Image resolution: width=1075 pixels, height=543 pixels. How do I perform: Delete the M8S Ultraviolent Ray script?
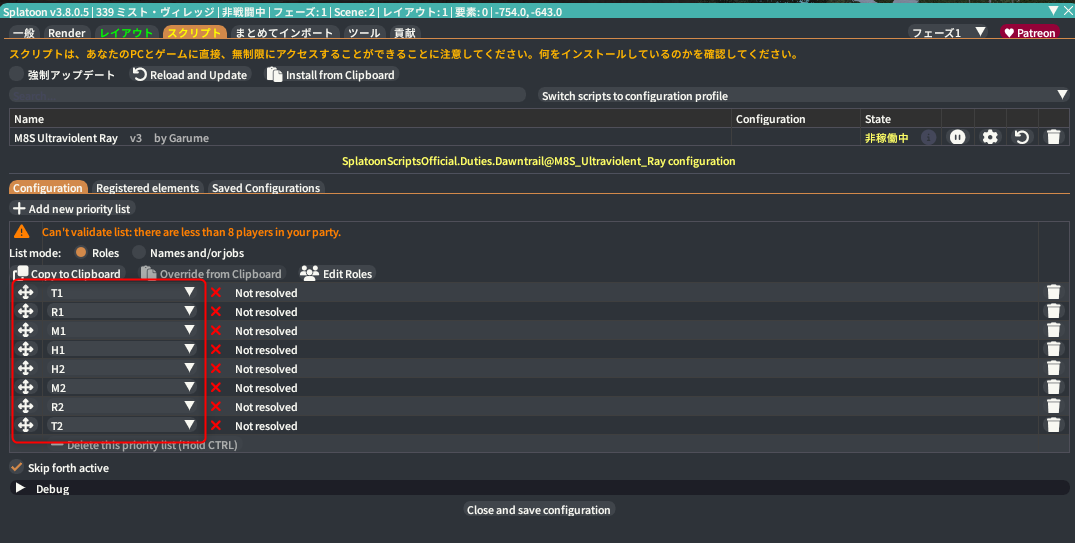pos(1054,137)
